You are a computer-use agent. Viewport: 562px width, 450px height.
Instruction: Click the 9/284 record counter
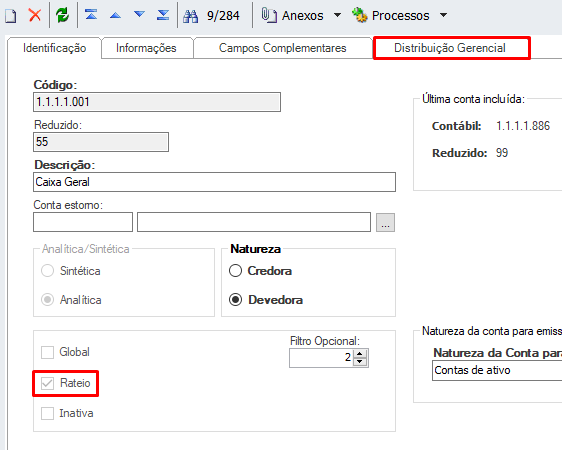(223, 16)
